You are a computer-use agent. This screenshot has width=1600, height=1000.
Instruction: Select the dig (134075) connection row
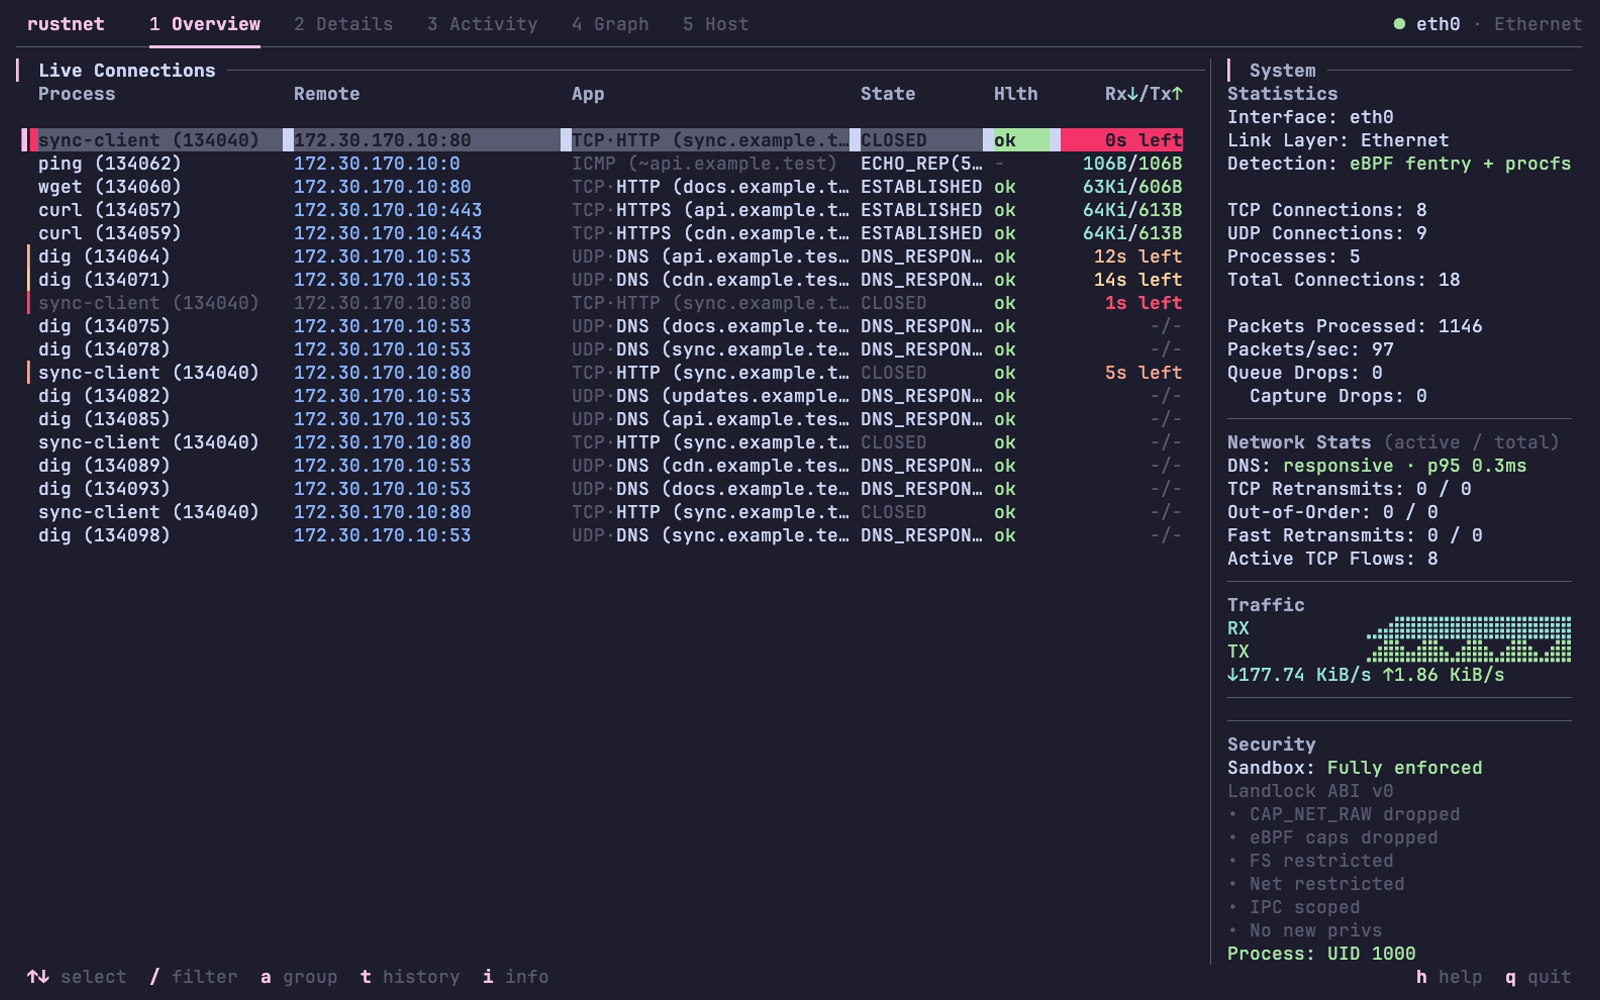[604, 326]
